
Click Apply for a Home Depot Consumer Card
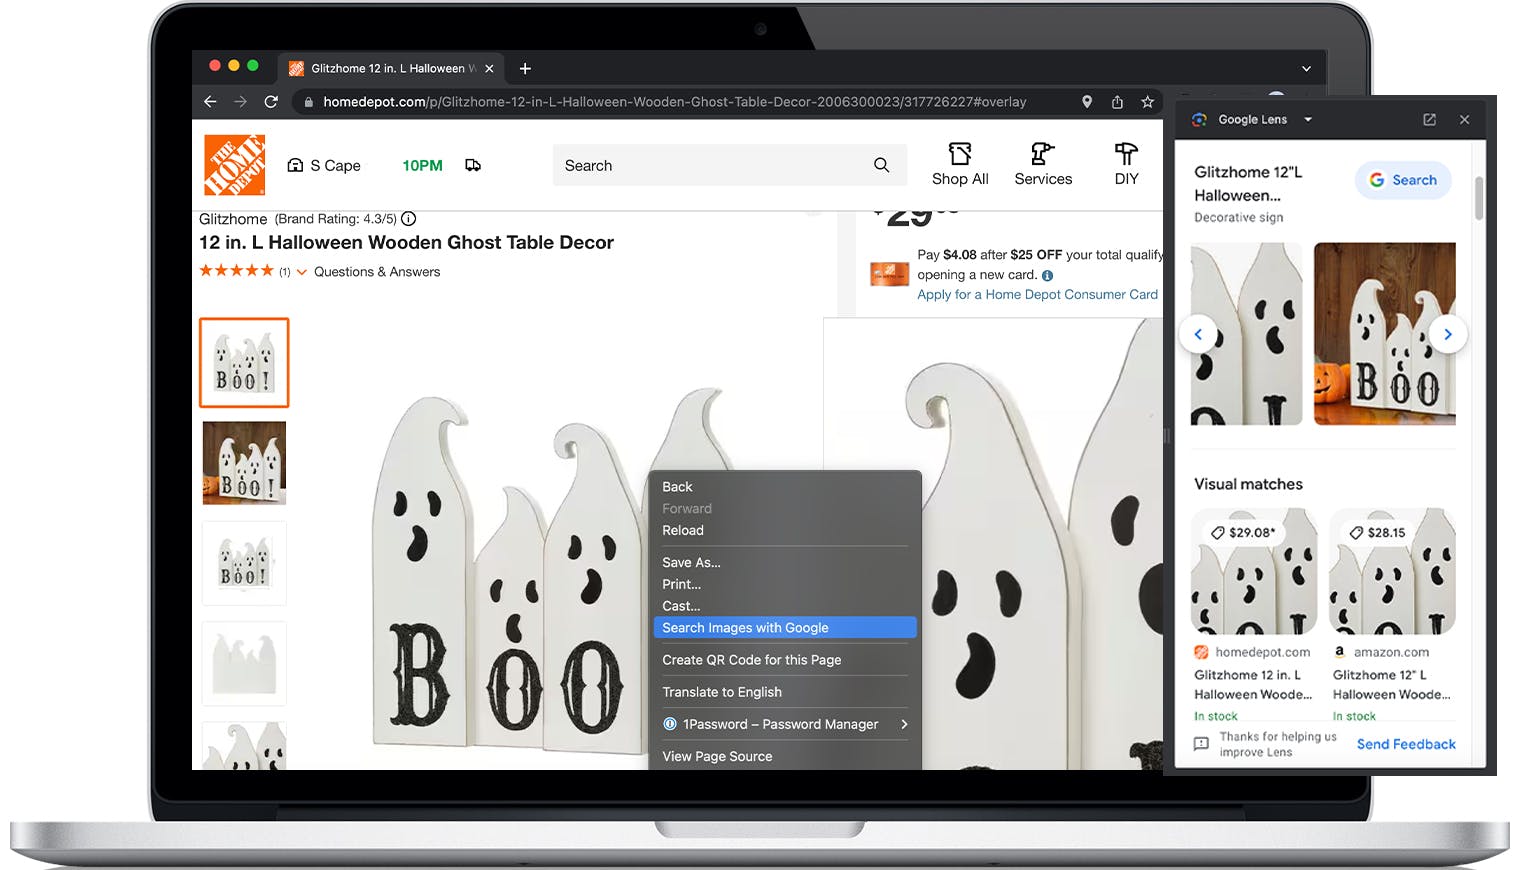point(1037,295)
